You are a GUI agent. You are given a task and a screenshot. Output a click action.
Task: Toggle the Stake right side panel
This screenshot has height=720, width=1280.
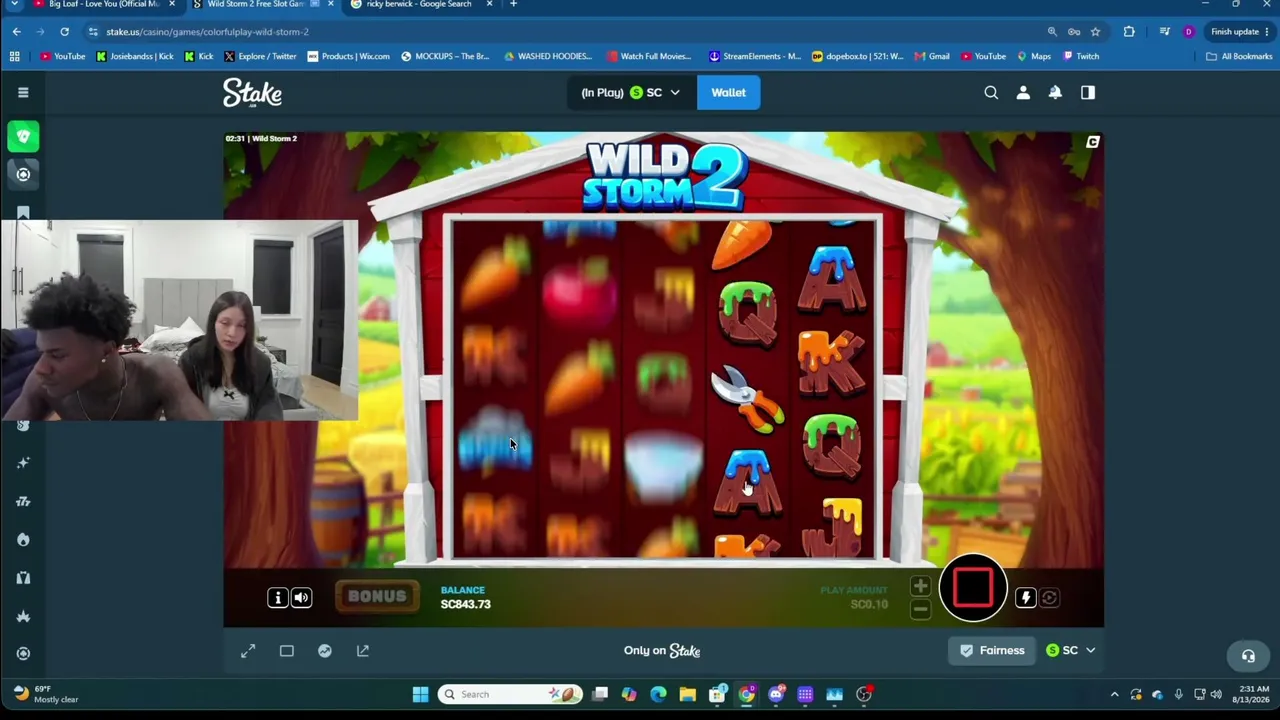pos(1088,92)
